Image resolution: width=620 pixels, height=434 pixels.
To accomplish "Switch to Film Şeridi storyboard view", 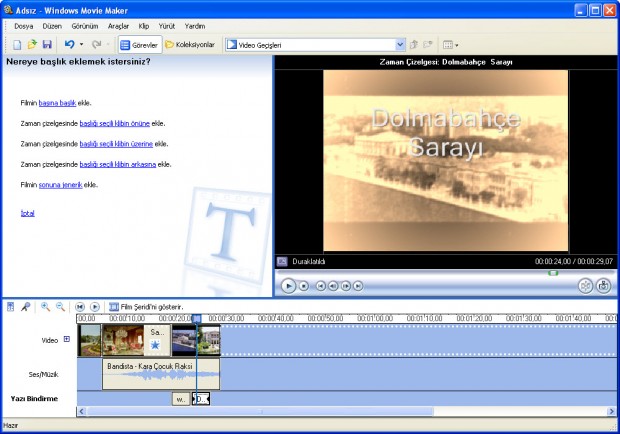I will coord(146,307).
